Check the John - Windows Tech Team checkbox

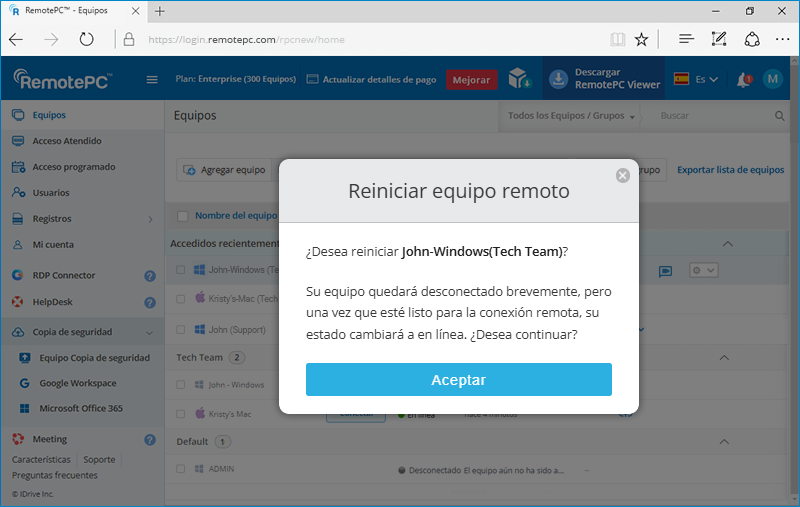click(181, 385)
